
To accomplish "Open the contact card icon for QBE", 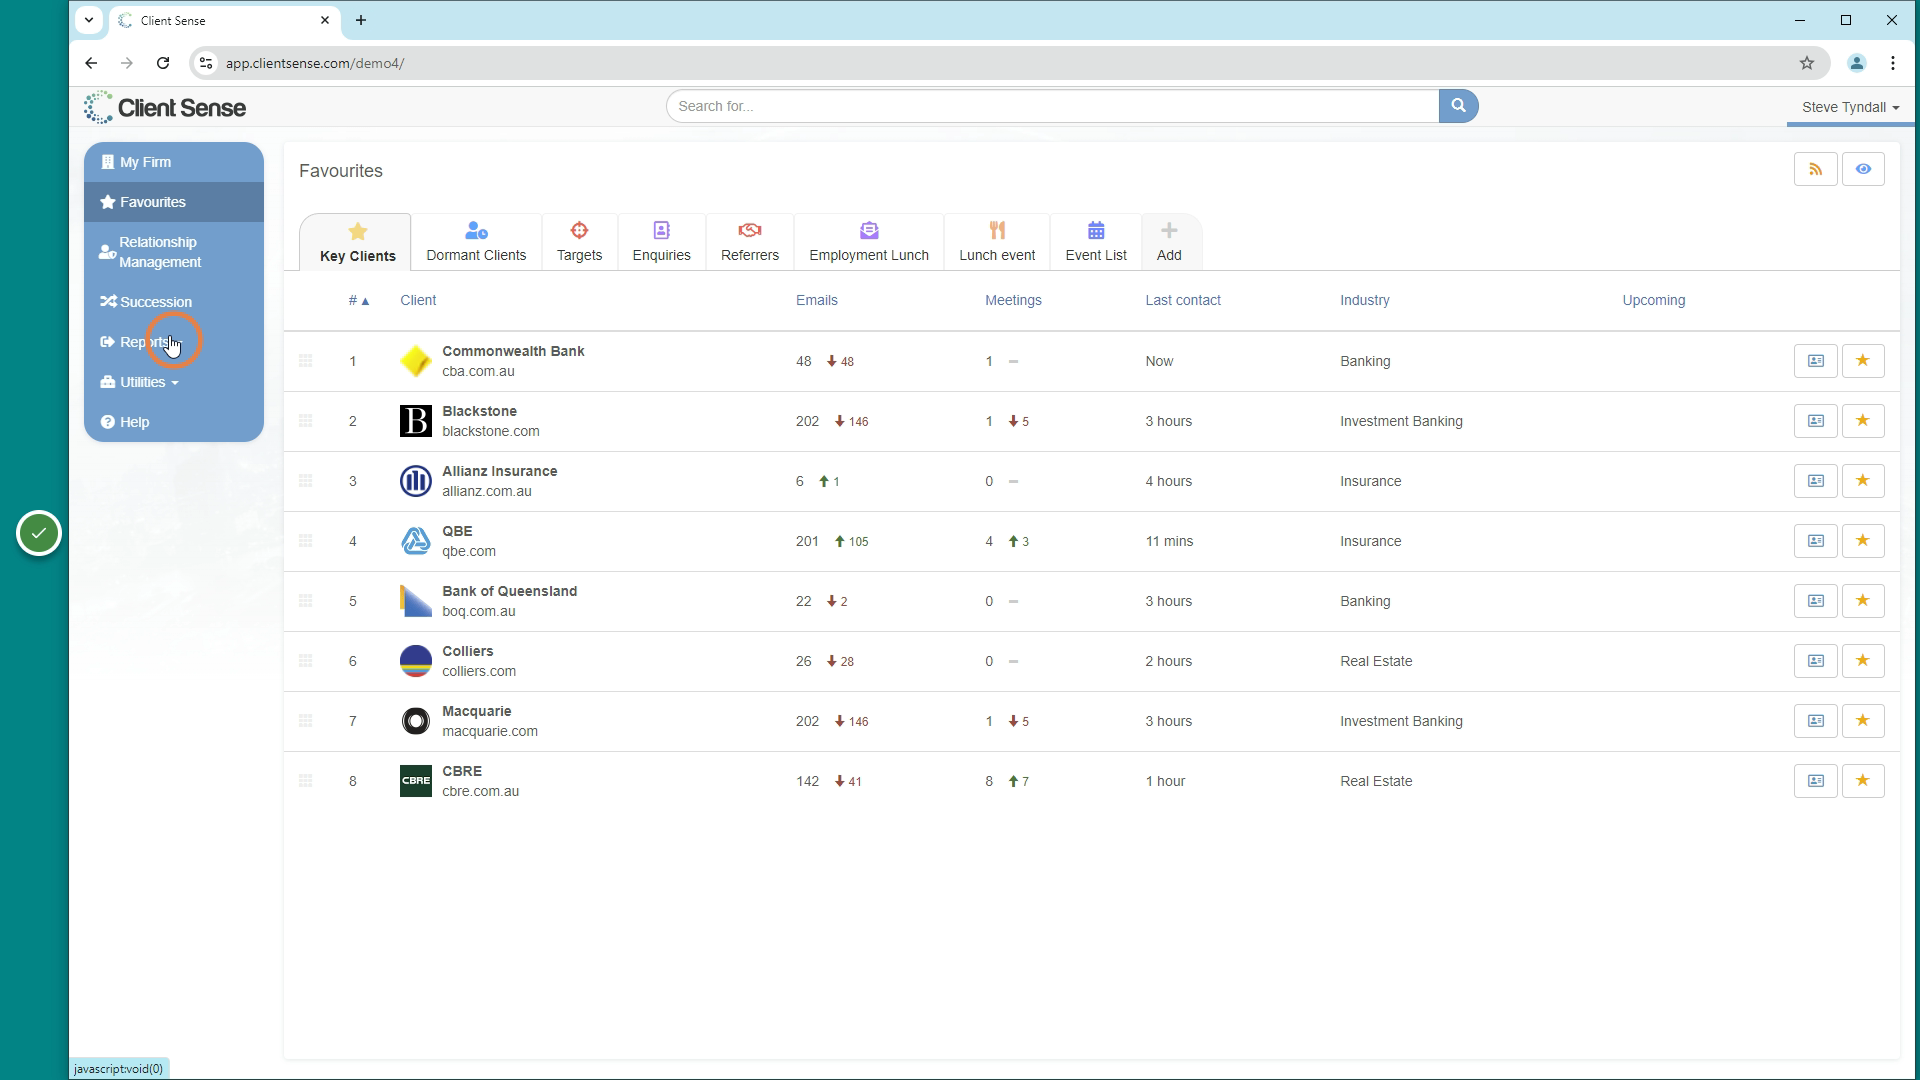I will coord(1815,541).
